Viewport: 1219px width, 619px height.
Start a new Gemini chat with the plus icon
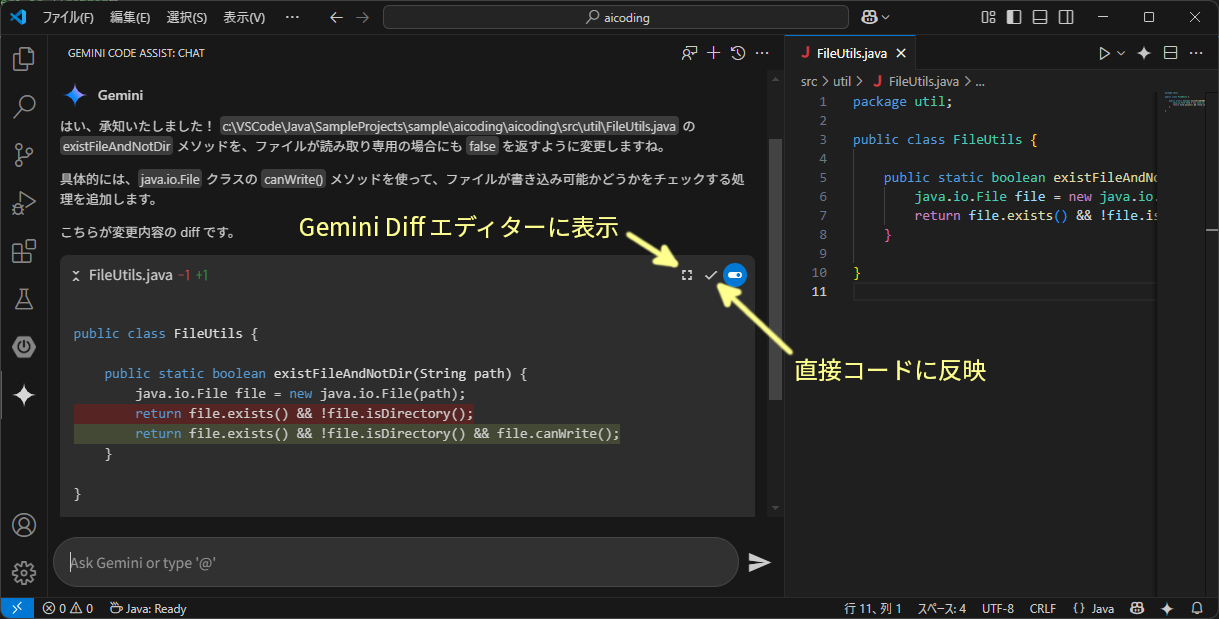point(713,53)
